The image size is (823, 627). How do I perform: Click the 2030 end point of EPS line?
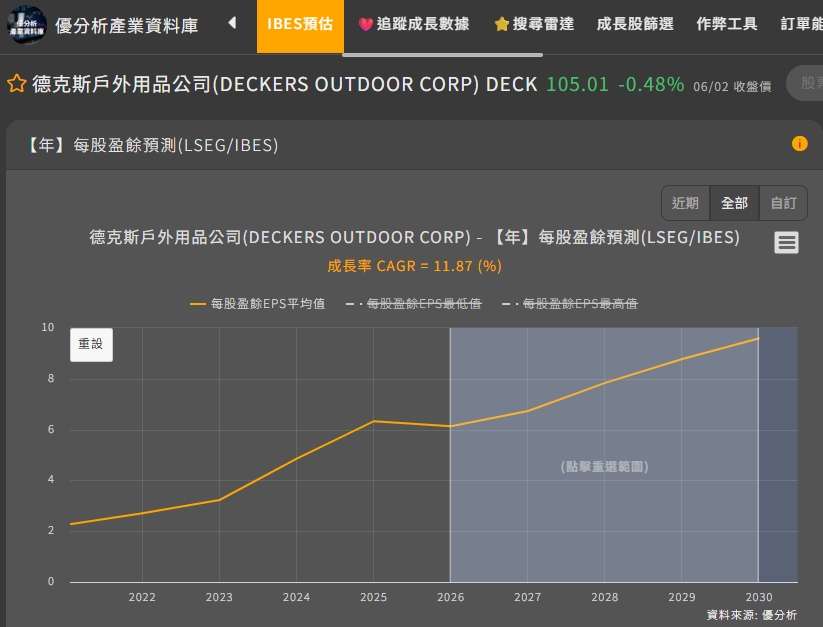pyautogui.click(x=758, y=338)
